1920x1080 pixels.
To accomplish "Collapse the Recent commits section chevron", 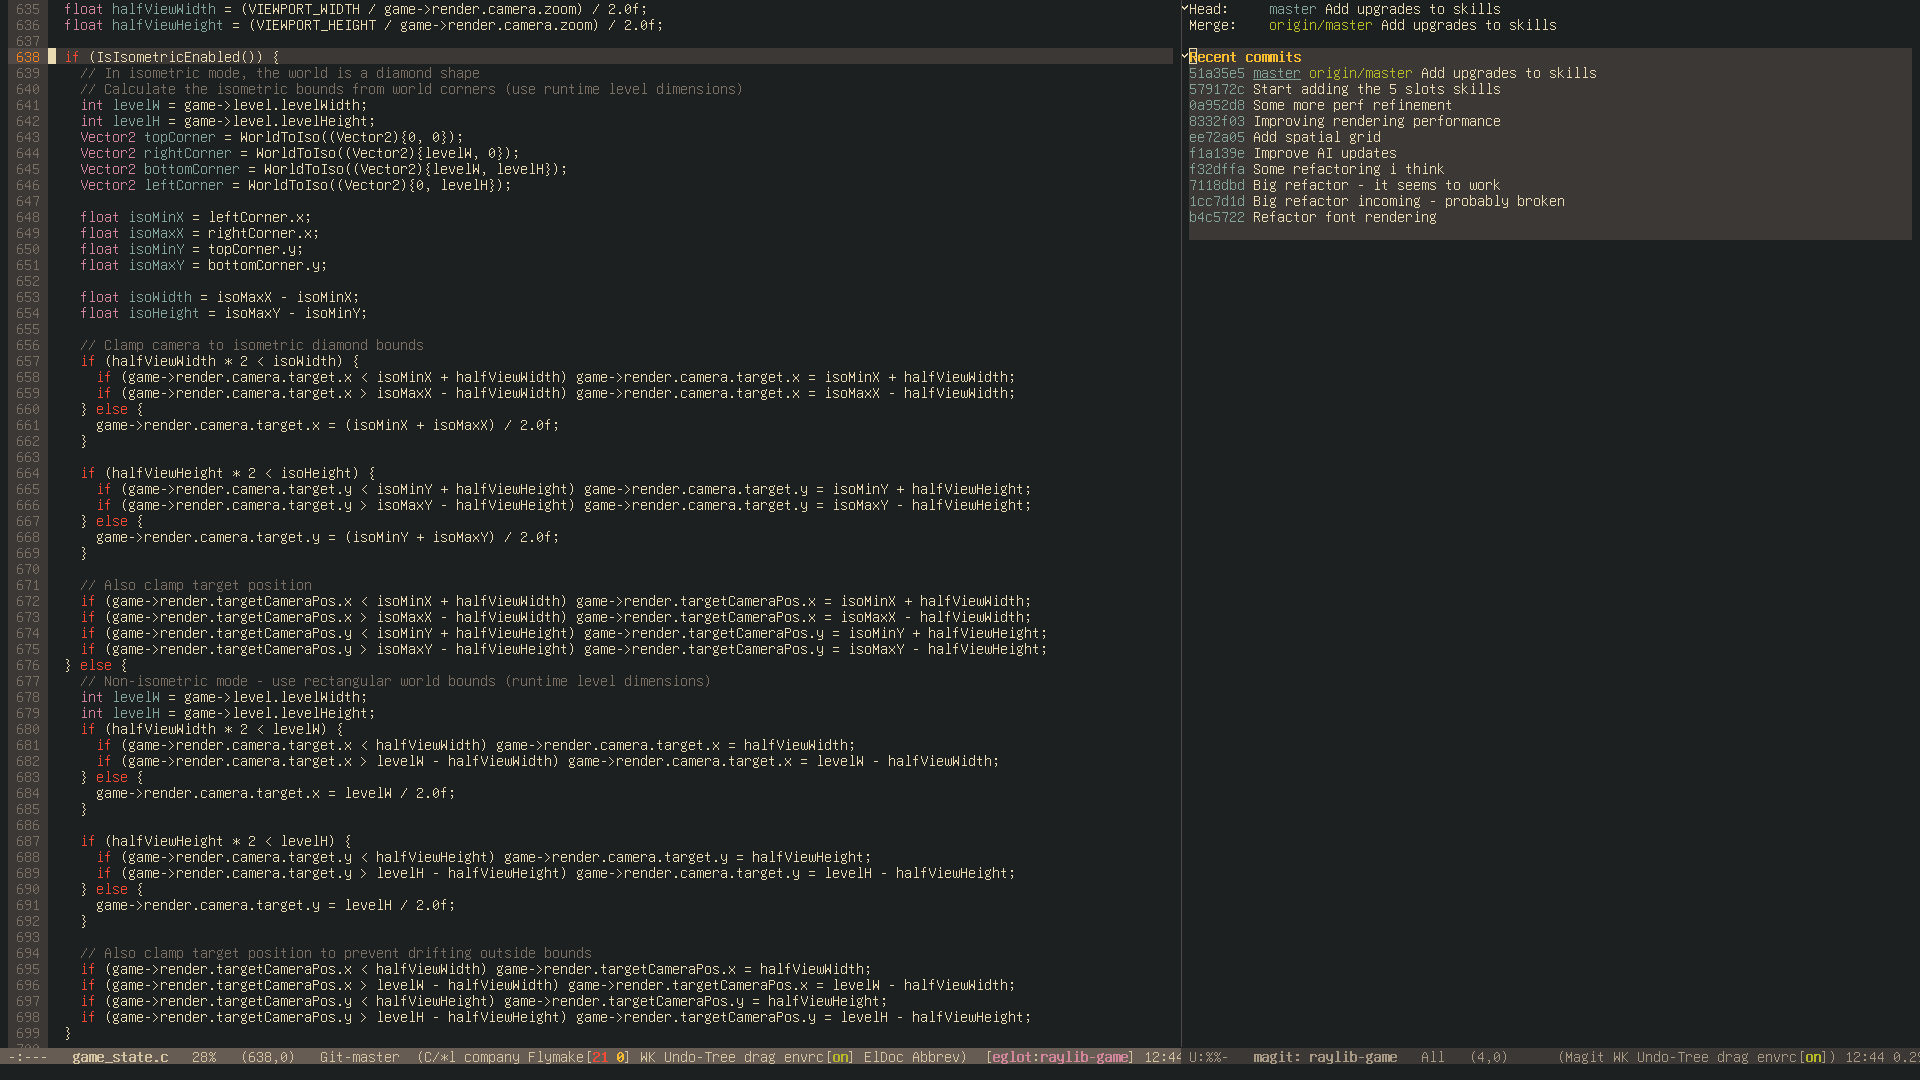I will pyautogui.click(x=1185, y=56).
